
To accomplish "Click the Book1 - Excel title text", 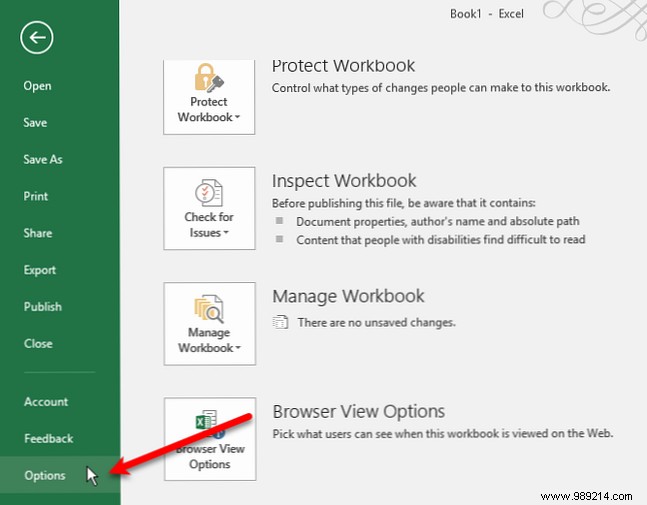I will point(487,14).
